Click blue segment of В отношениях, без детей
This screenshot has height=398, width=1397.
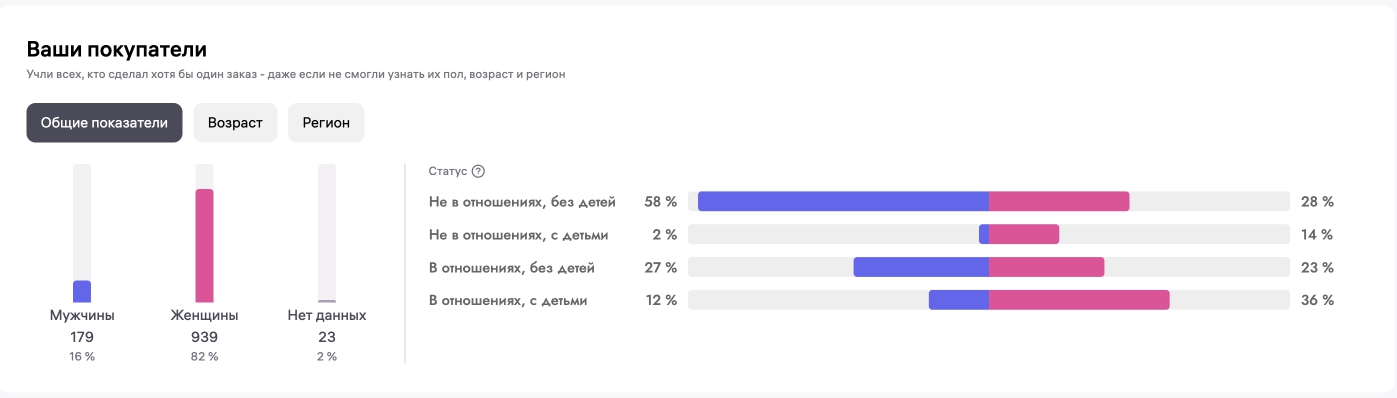coord(921,267)
